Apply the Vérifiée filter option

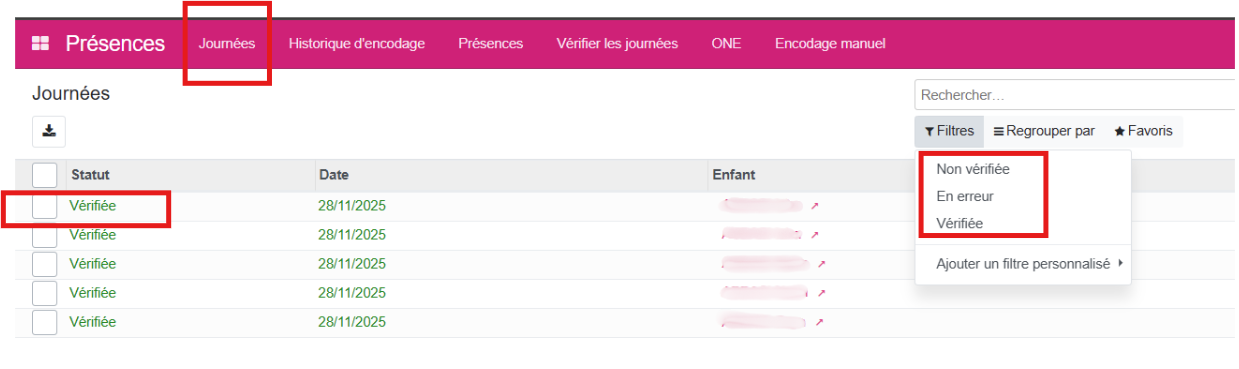[x=960, y=223]
